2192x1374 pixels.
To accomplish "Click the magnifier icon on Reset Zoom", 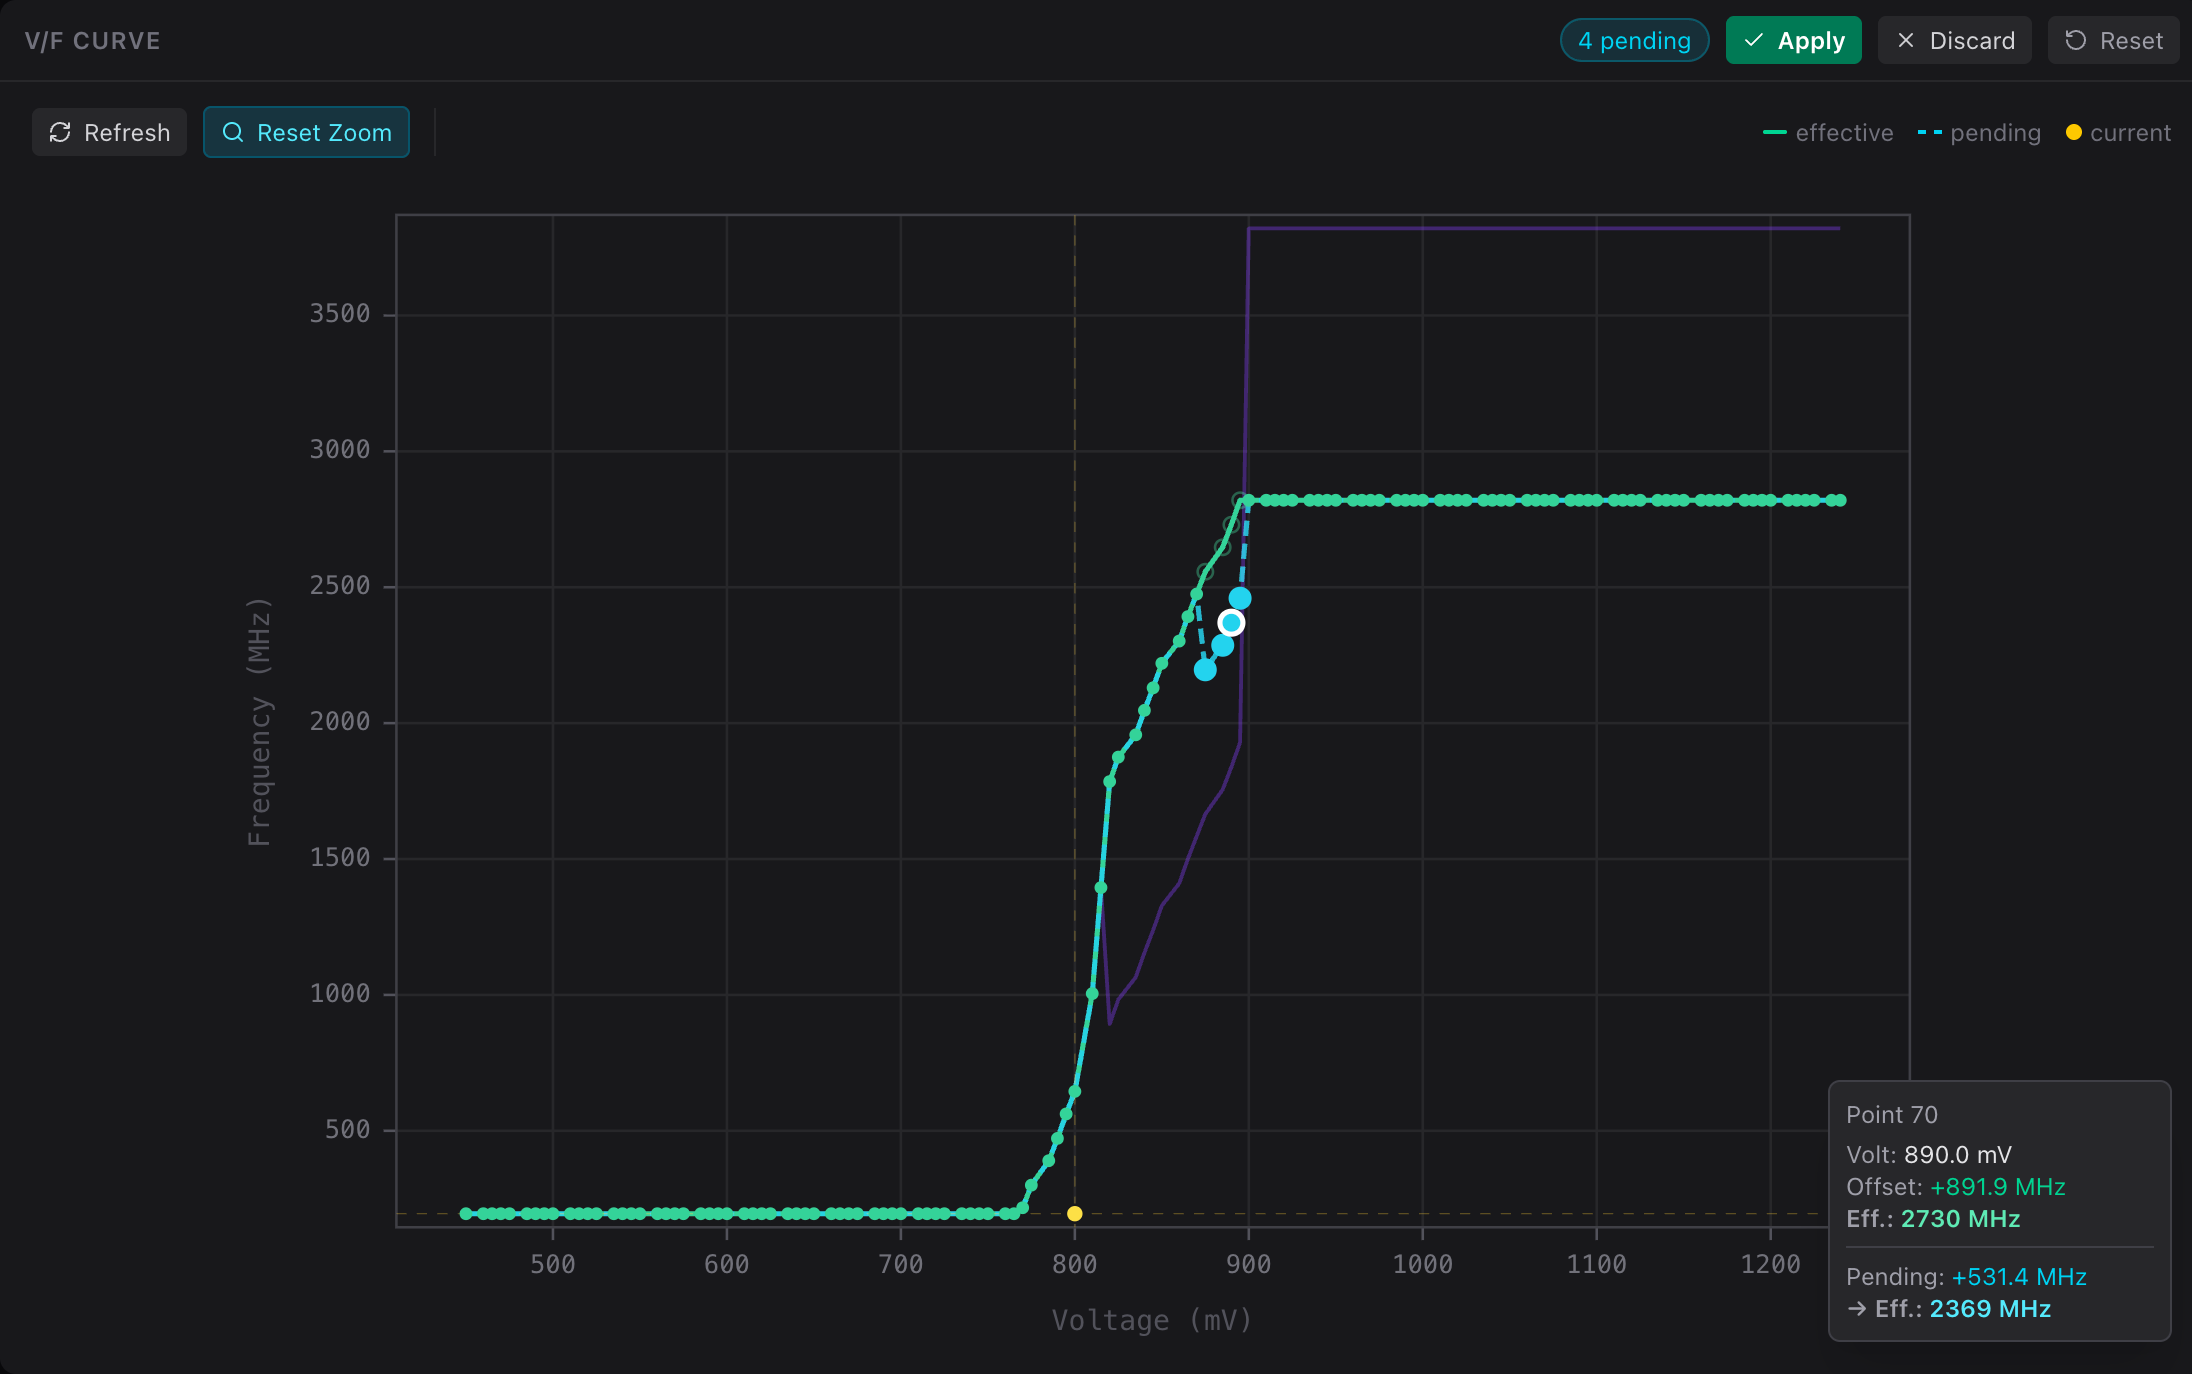I will (x=233, y=132).
